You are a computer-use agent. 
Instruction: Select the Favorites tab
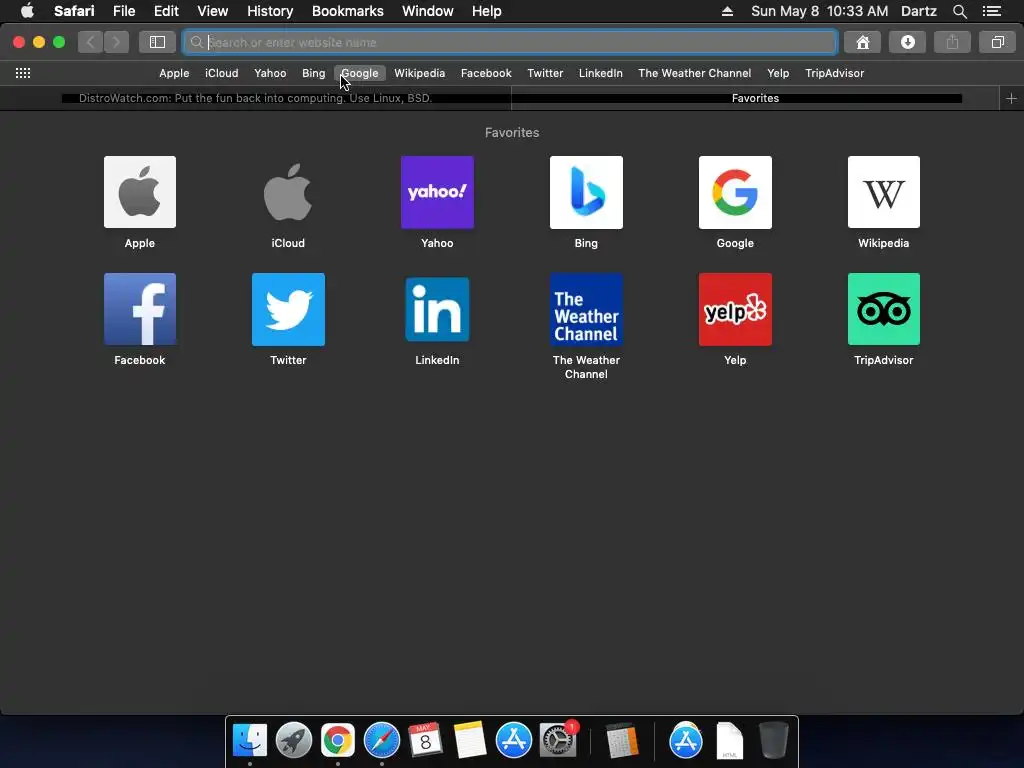755,99
